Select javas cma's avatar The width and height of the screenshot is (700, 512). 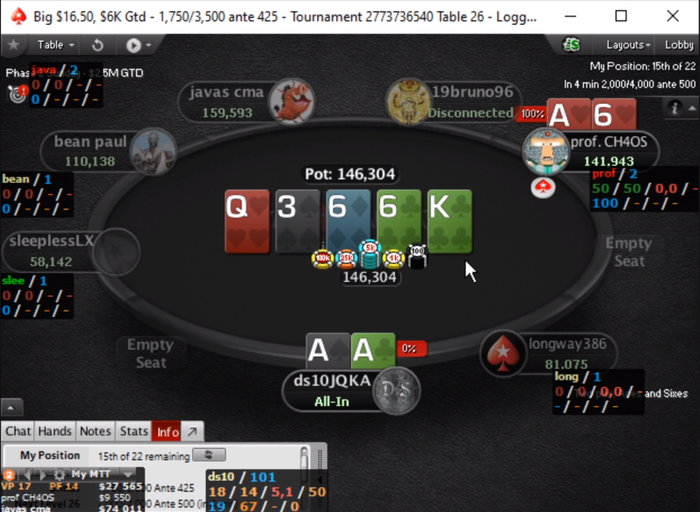click(292, 100)
